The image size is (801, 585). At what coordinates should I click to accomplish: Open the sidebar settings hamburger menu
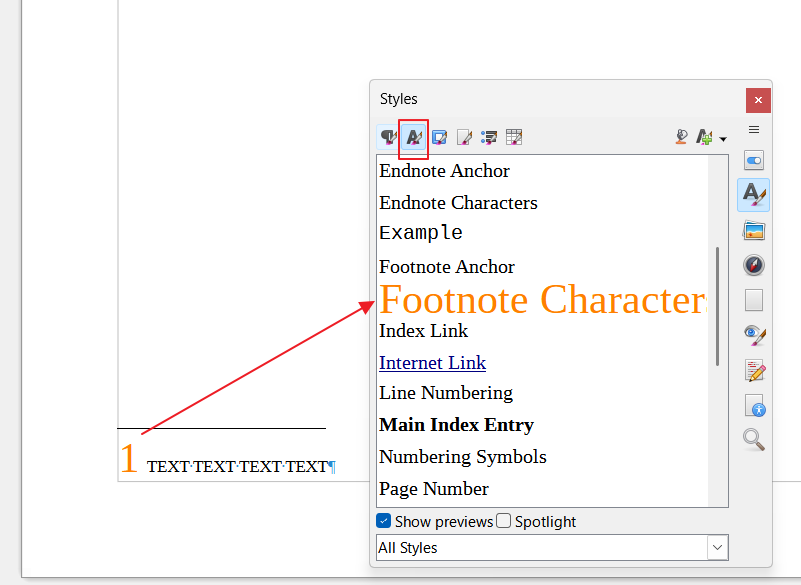754,129
